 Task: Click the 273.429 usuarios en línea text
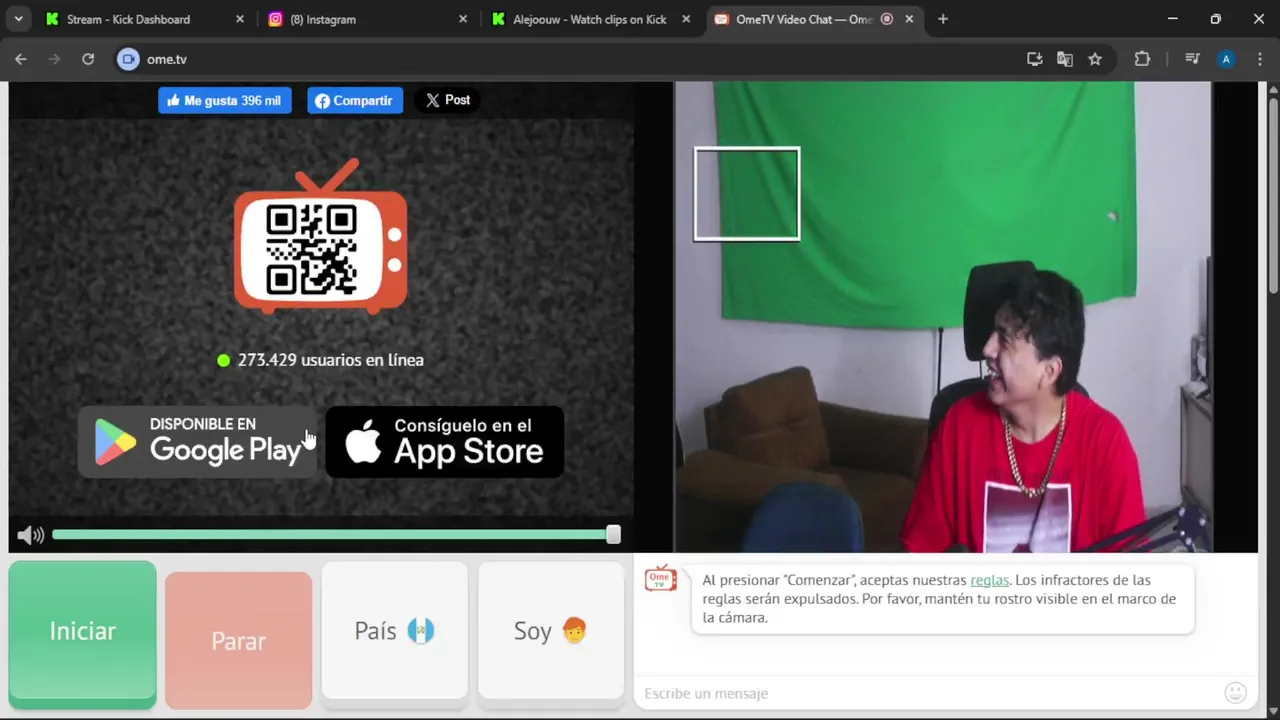pos(330,360)
